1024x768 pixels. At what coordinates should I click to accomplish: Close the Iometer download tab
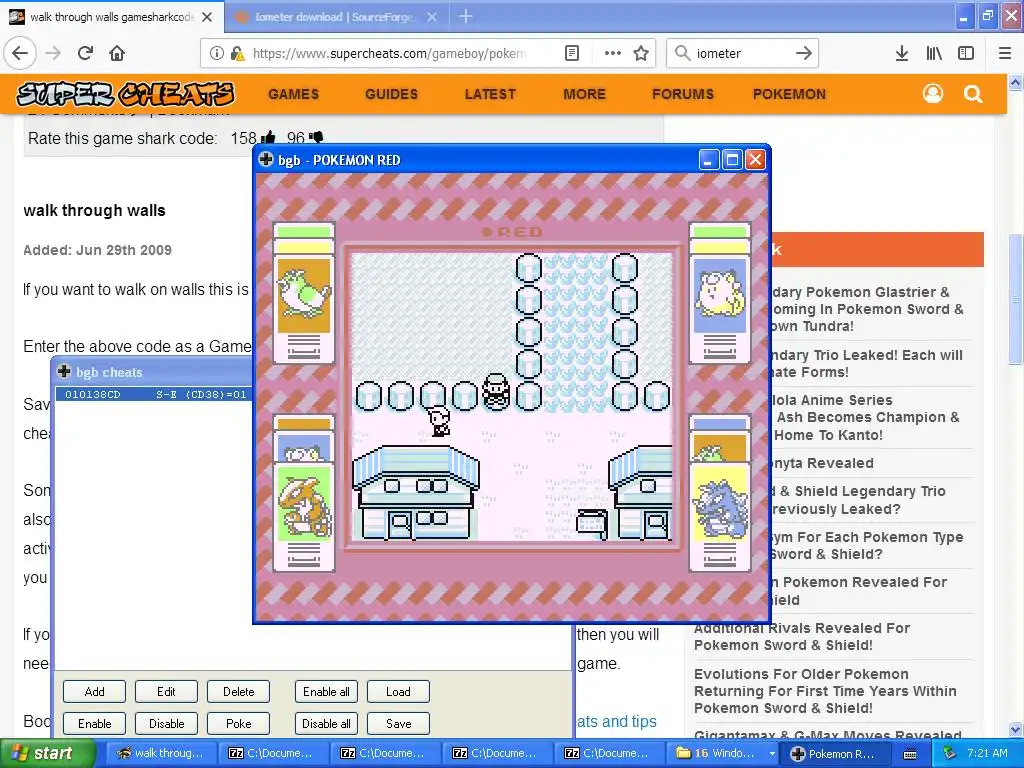[432, 17]
